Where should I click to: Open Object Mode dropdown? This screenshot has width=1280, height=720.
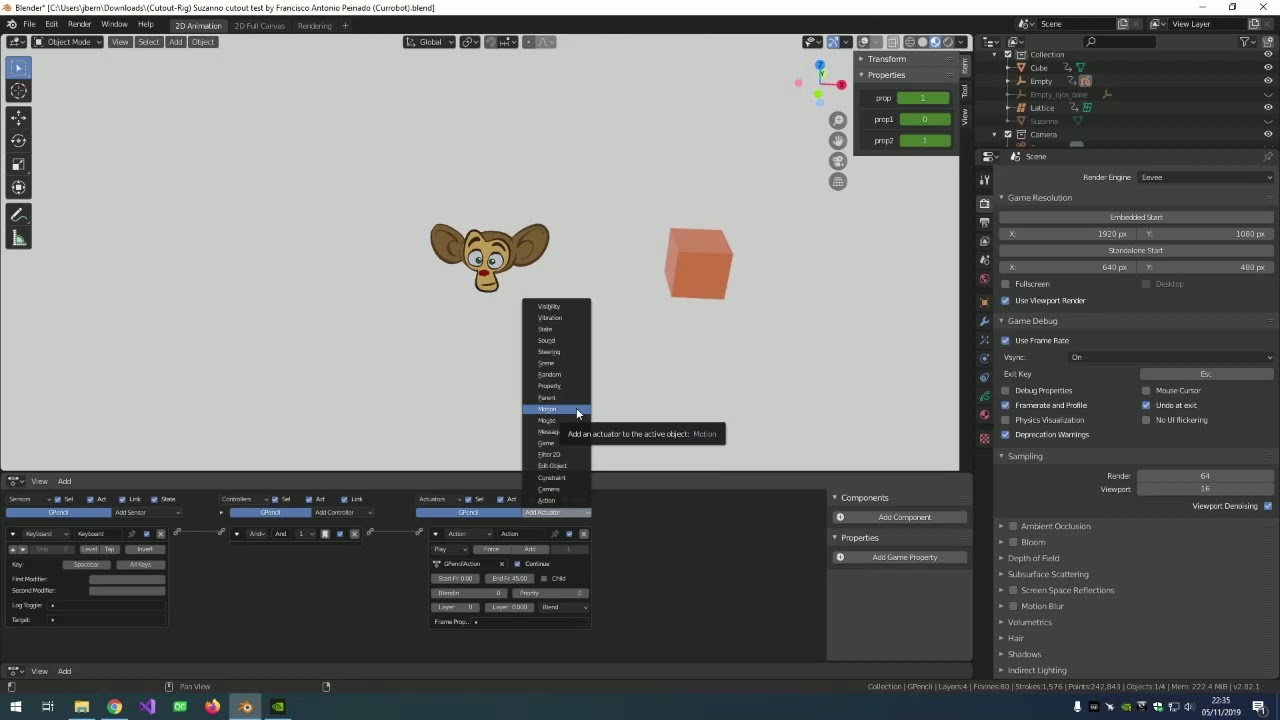(67, 42)
